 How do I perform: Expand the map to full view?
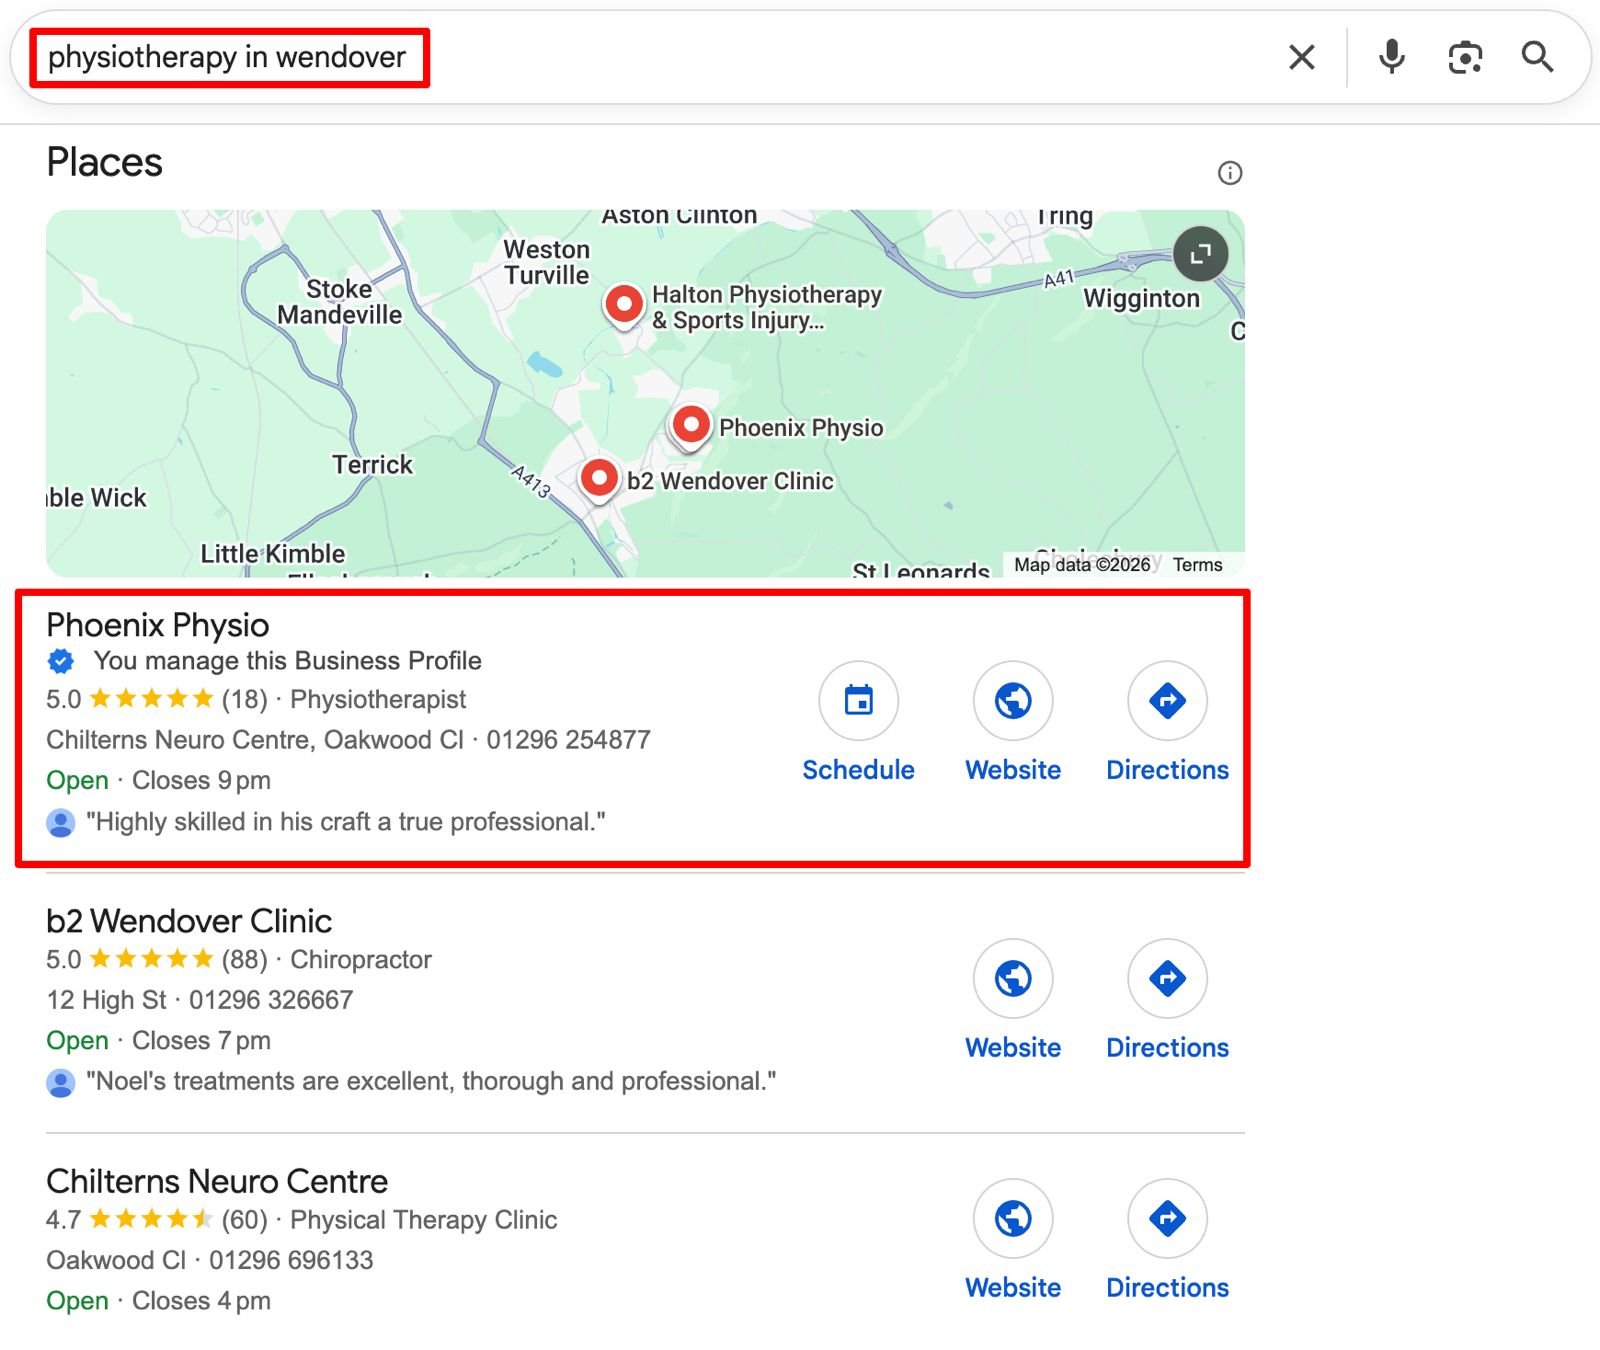pyautogui.click(x=1200, y=254)
